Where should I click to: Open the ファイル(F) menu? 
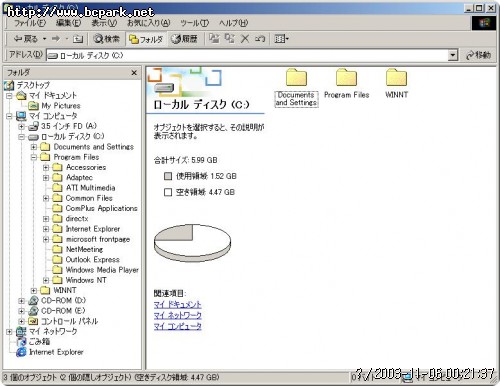click(x=30, y=23)
